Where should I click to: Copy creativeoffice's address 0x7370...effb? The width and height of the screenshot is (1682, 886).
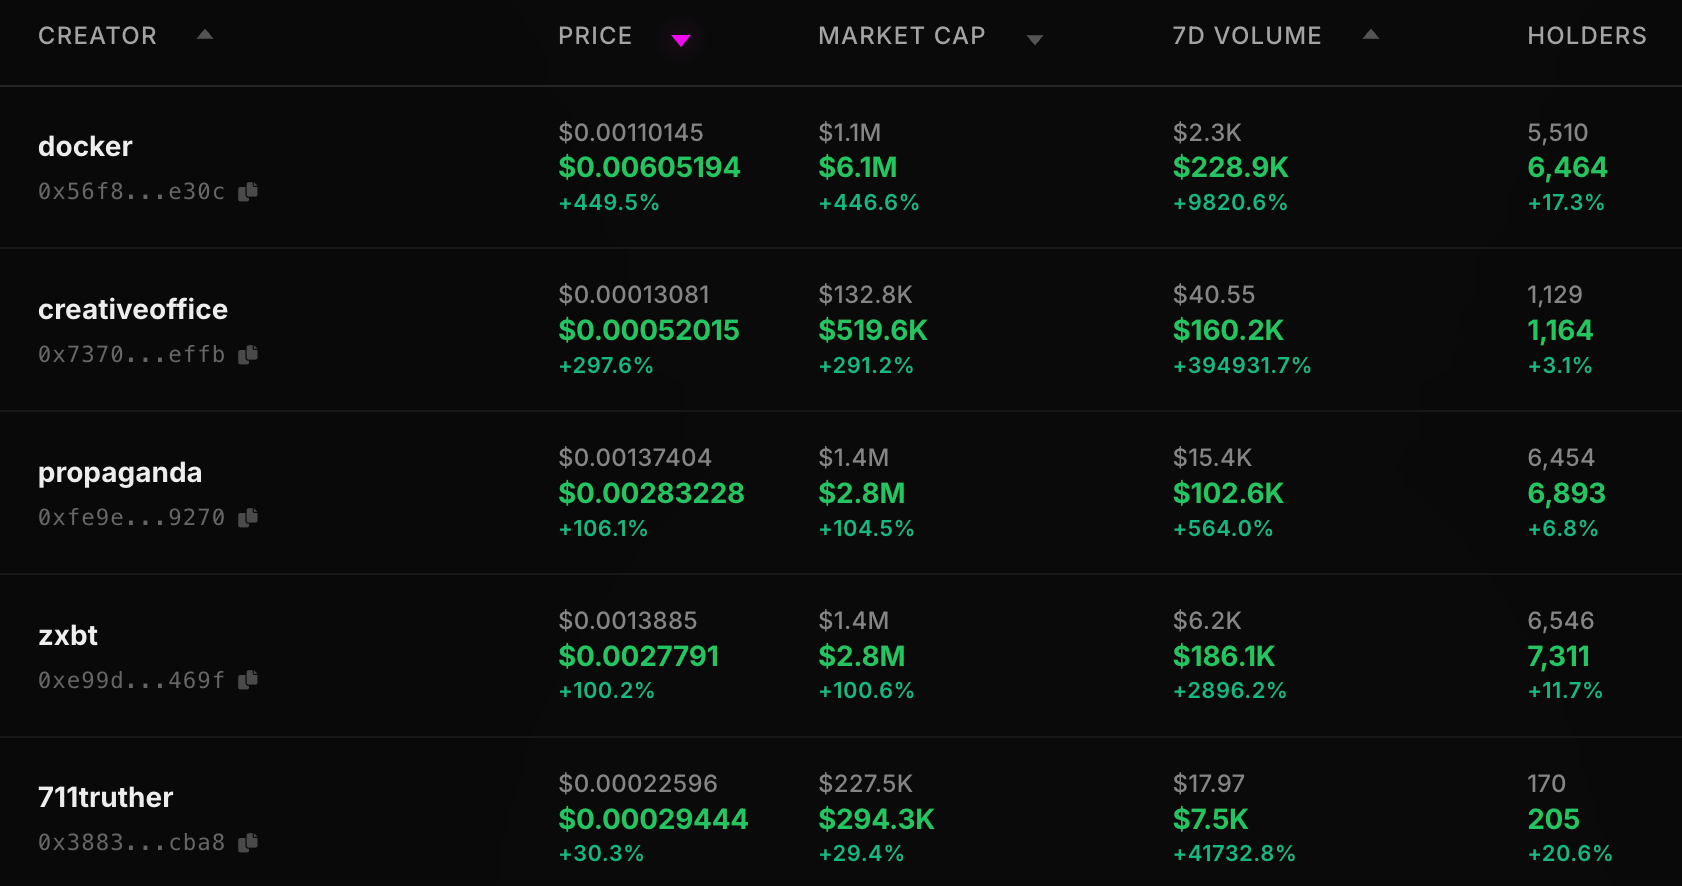pyautogui.click(x=248, y=354)
